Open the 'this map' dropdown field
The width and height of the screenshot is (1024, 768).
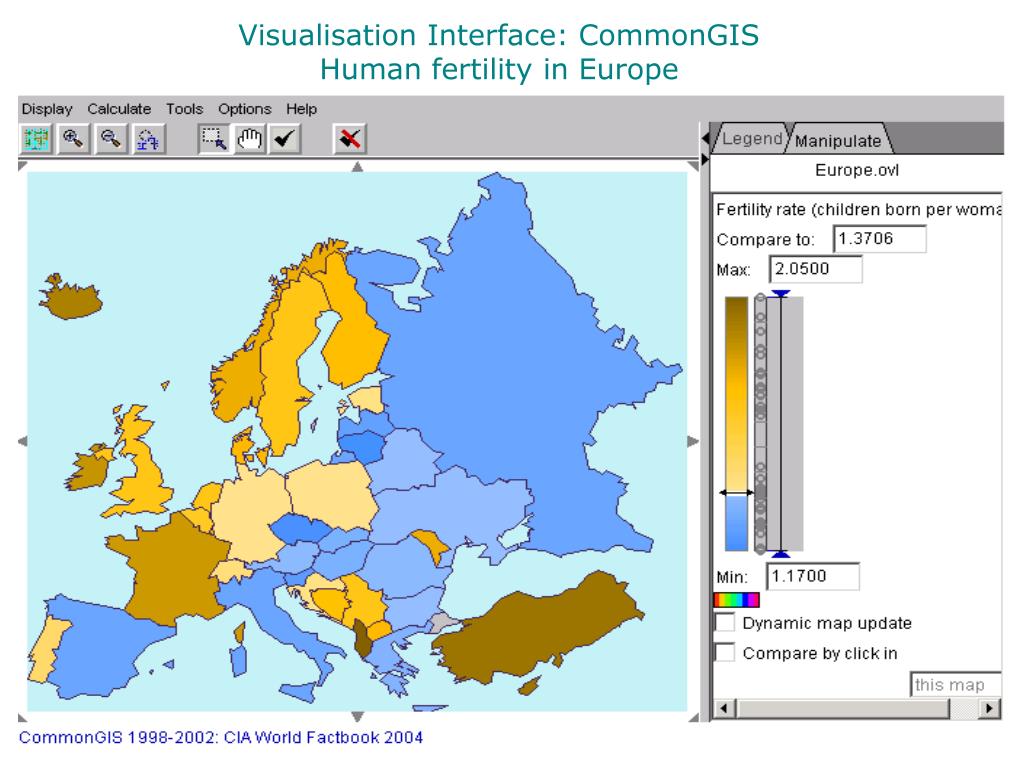click(x=955, y=684)
